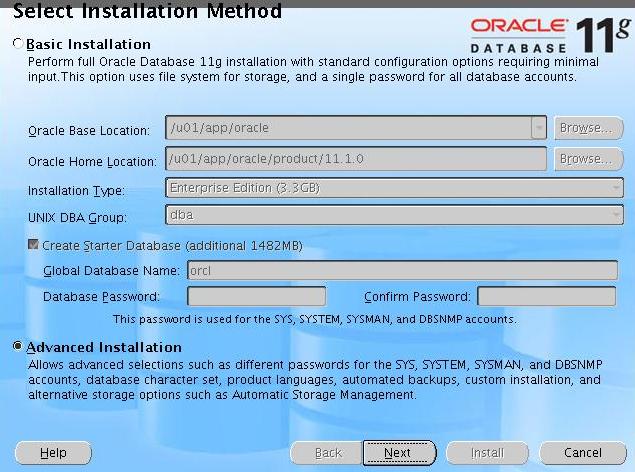Click Browse next to Oracle Base Location
The width and height of the screenshot is (635, 472).
[588, 128]
